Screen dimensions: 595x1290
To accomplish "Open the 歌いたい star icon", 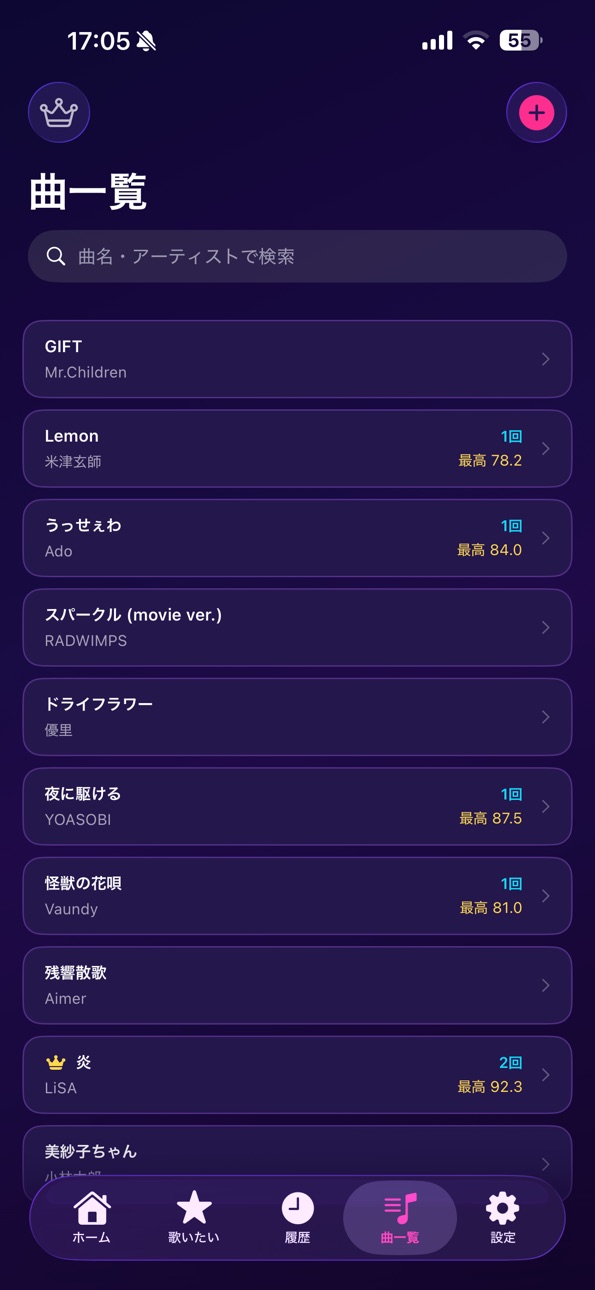I will (194, 1208).
